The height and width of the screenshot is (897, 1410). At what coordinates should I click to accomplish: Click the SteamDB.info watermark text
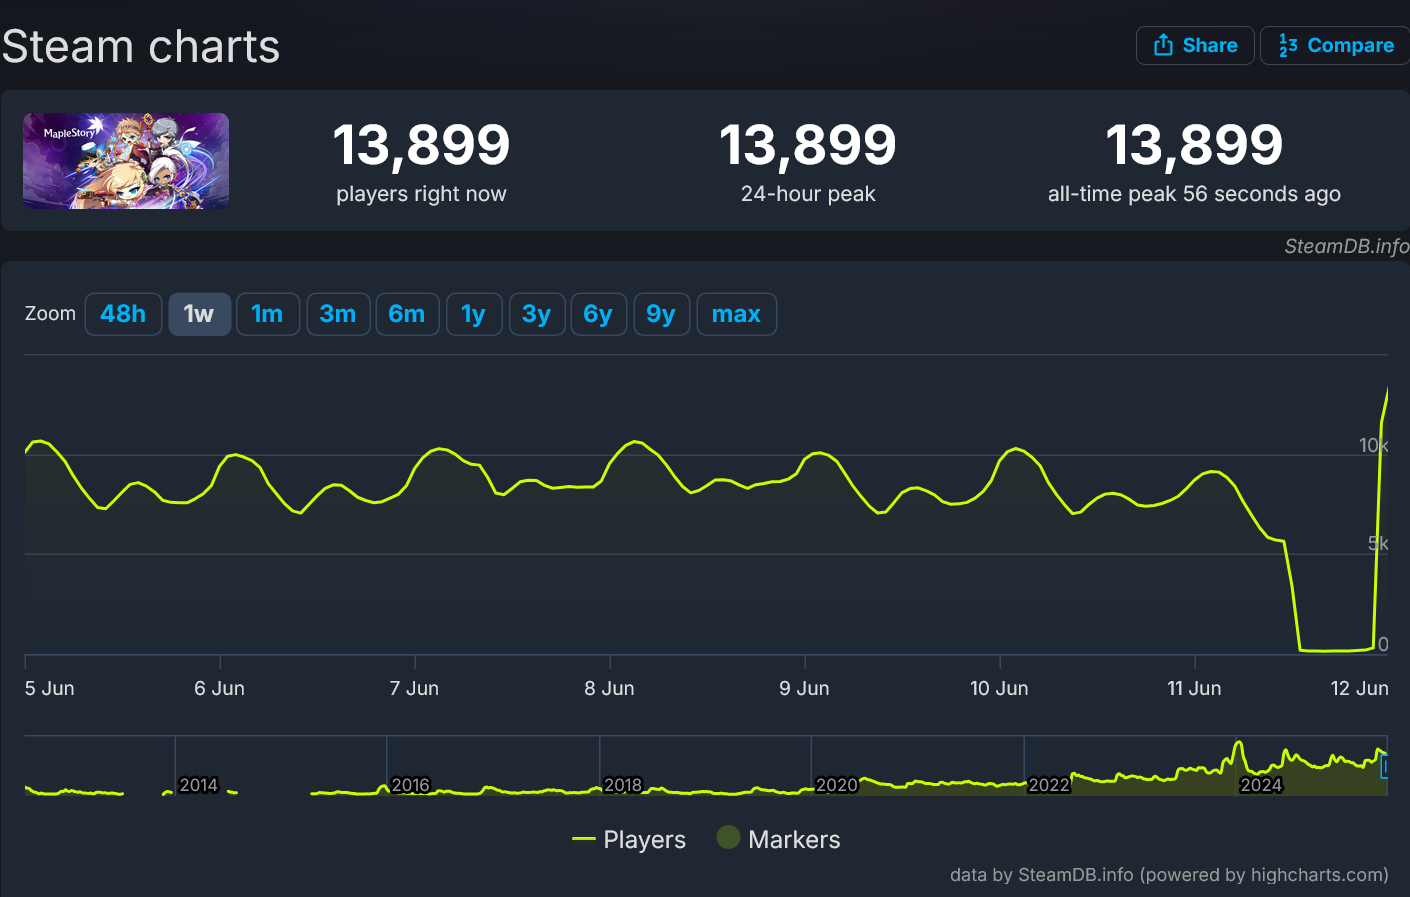[x=1346, y=246]
